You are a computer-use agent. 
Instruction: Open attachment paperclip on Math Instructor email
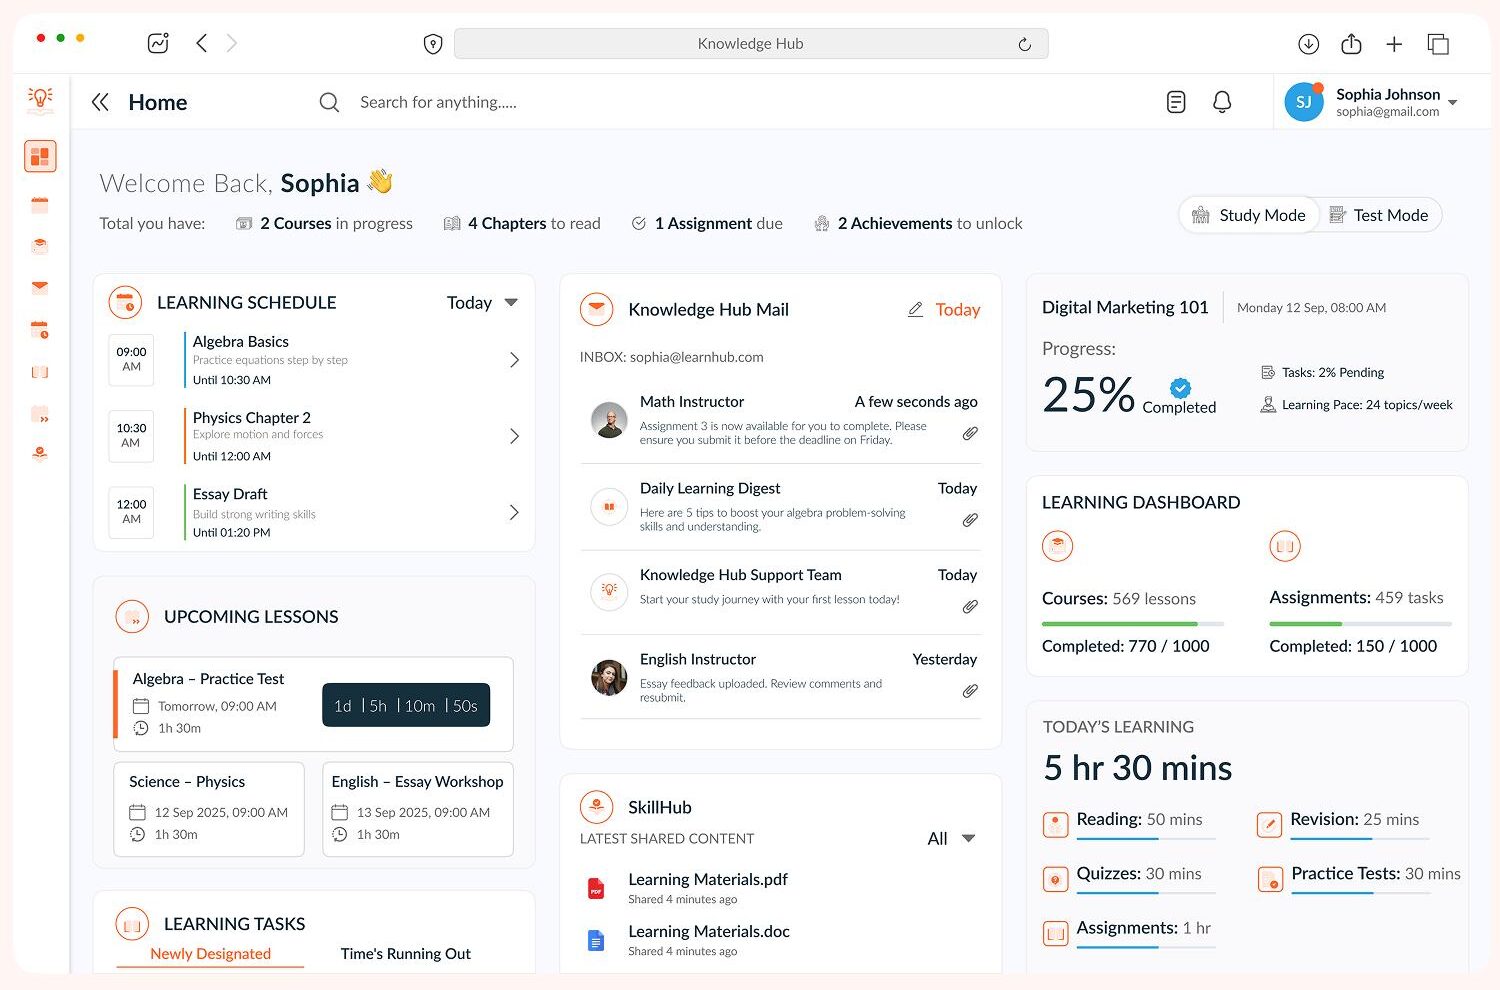click(x=970, y=433)
